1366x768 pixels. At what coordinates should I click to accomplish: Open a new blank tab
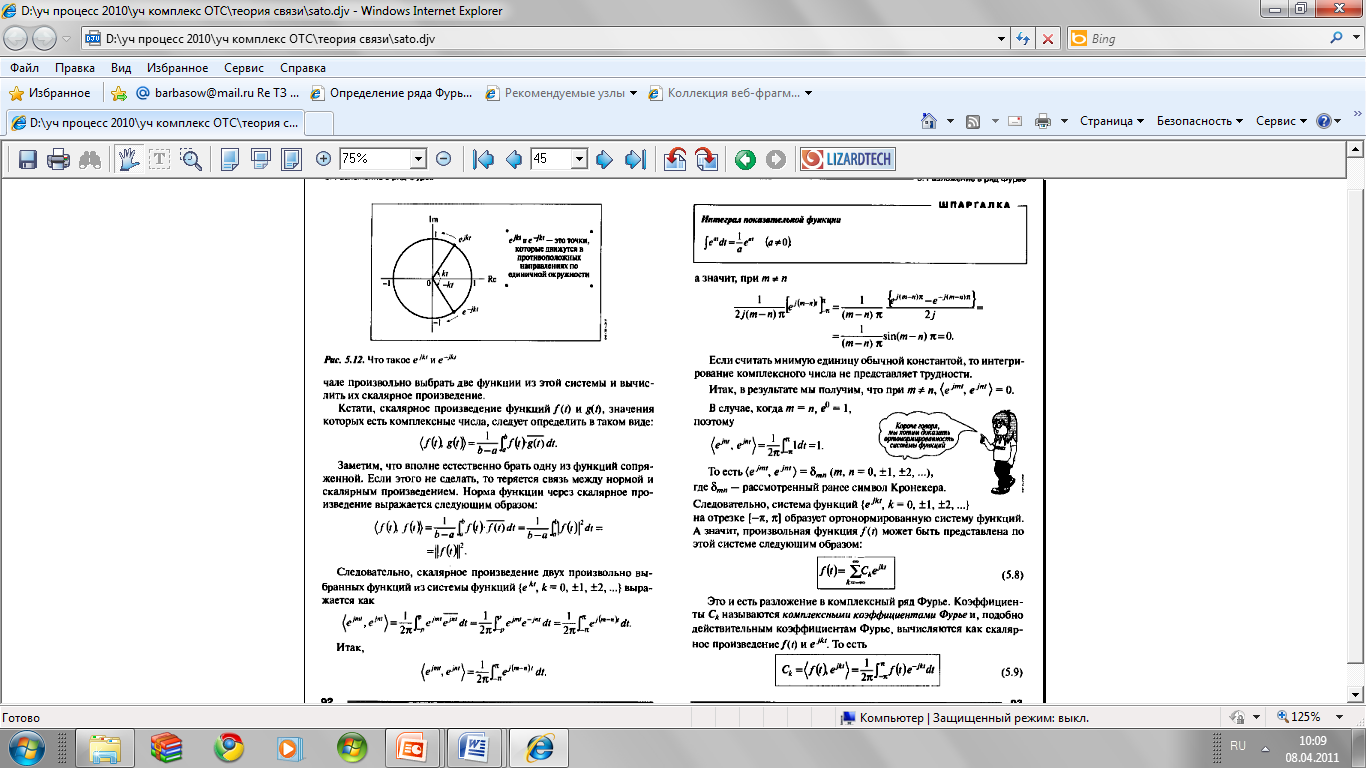click(x=319, y=123)
